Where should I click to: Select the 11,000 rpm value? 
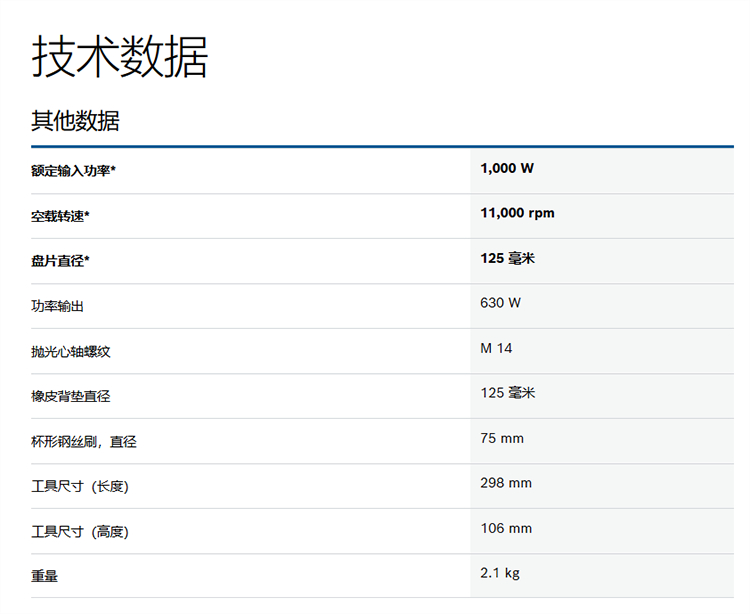[x=518, y=213]
